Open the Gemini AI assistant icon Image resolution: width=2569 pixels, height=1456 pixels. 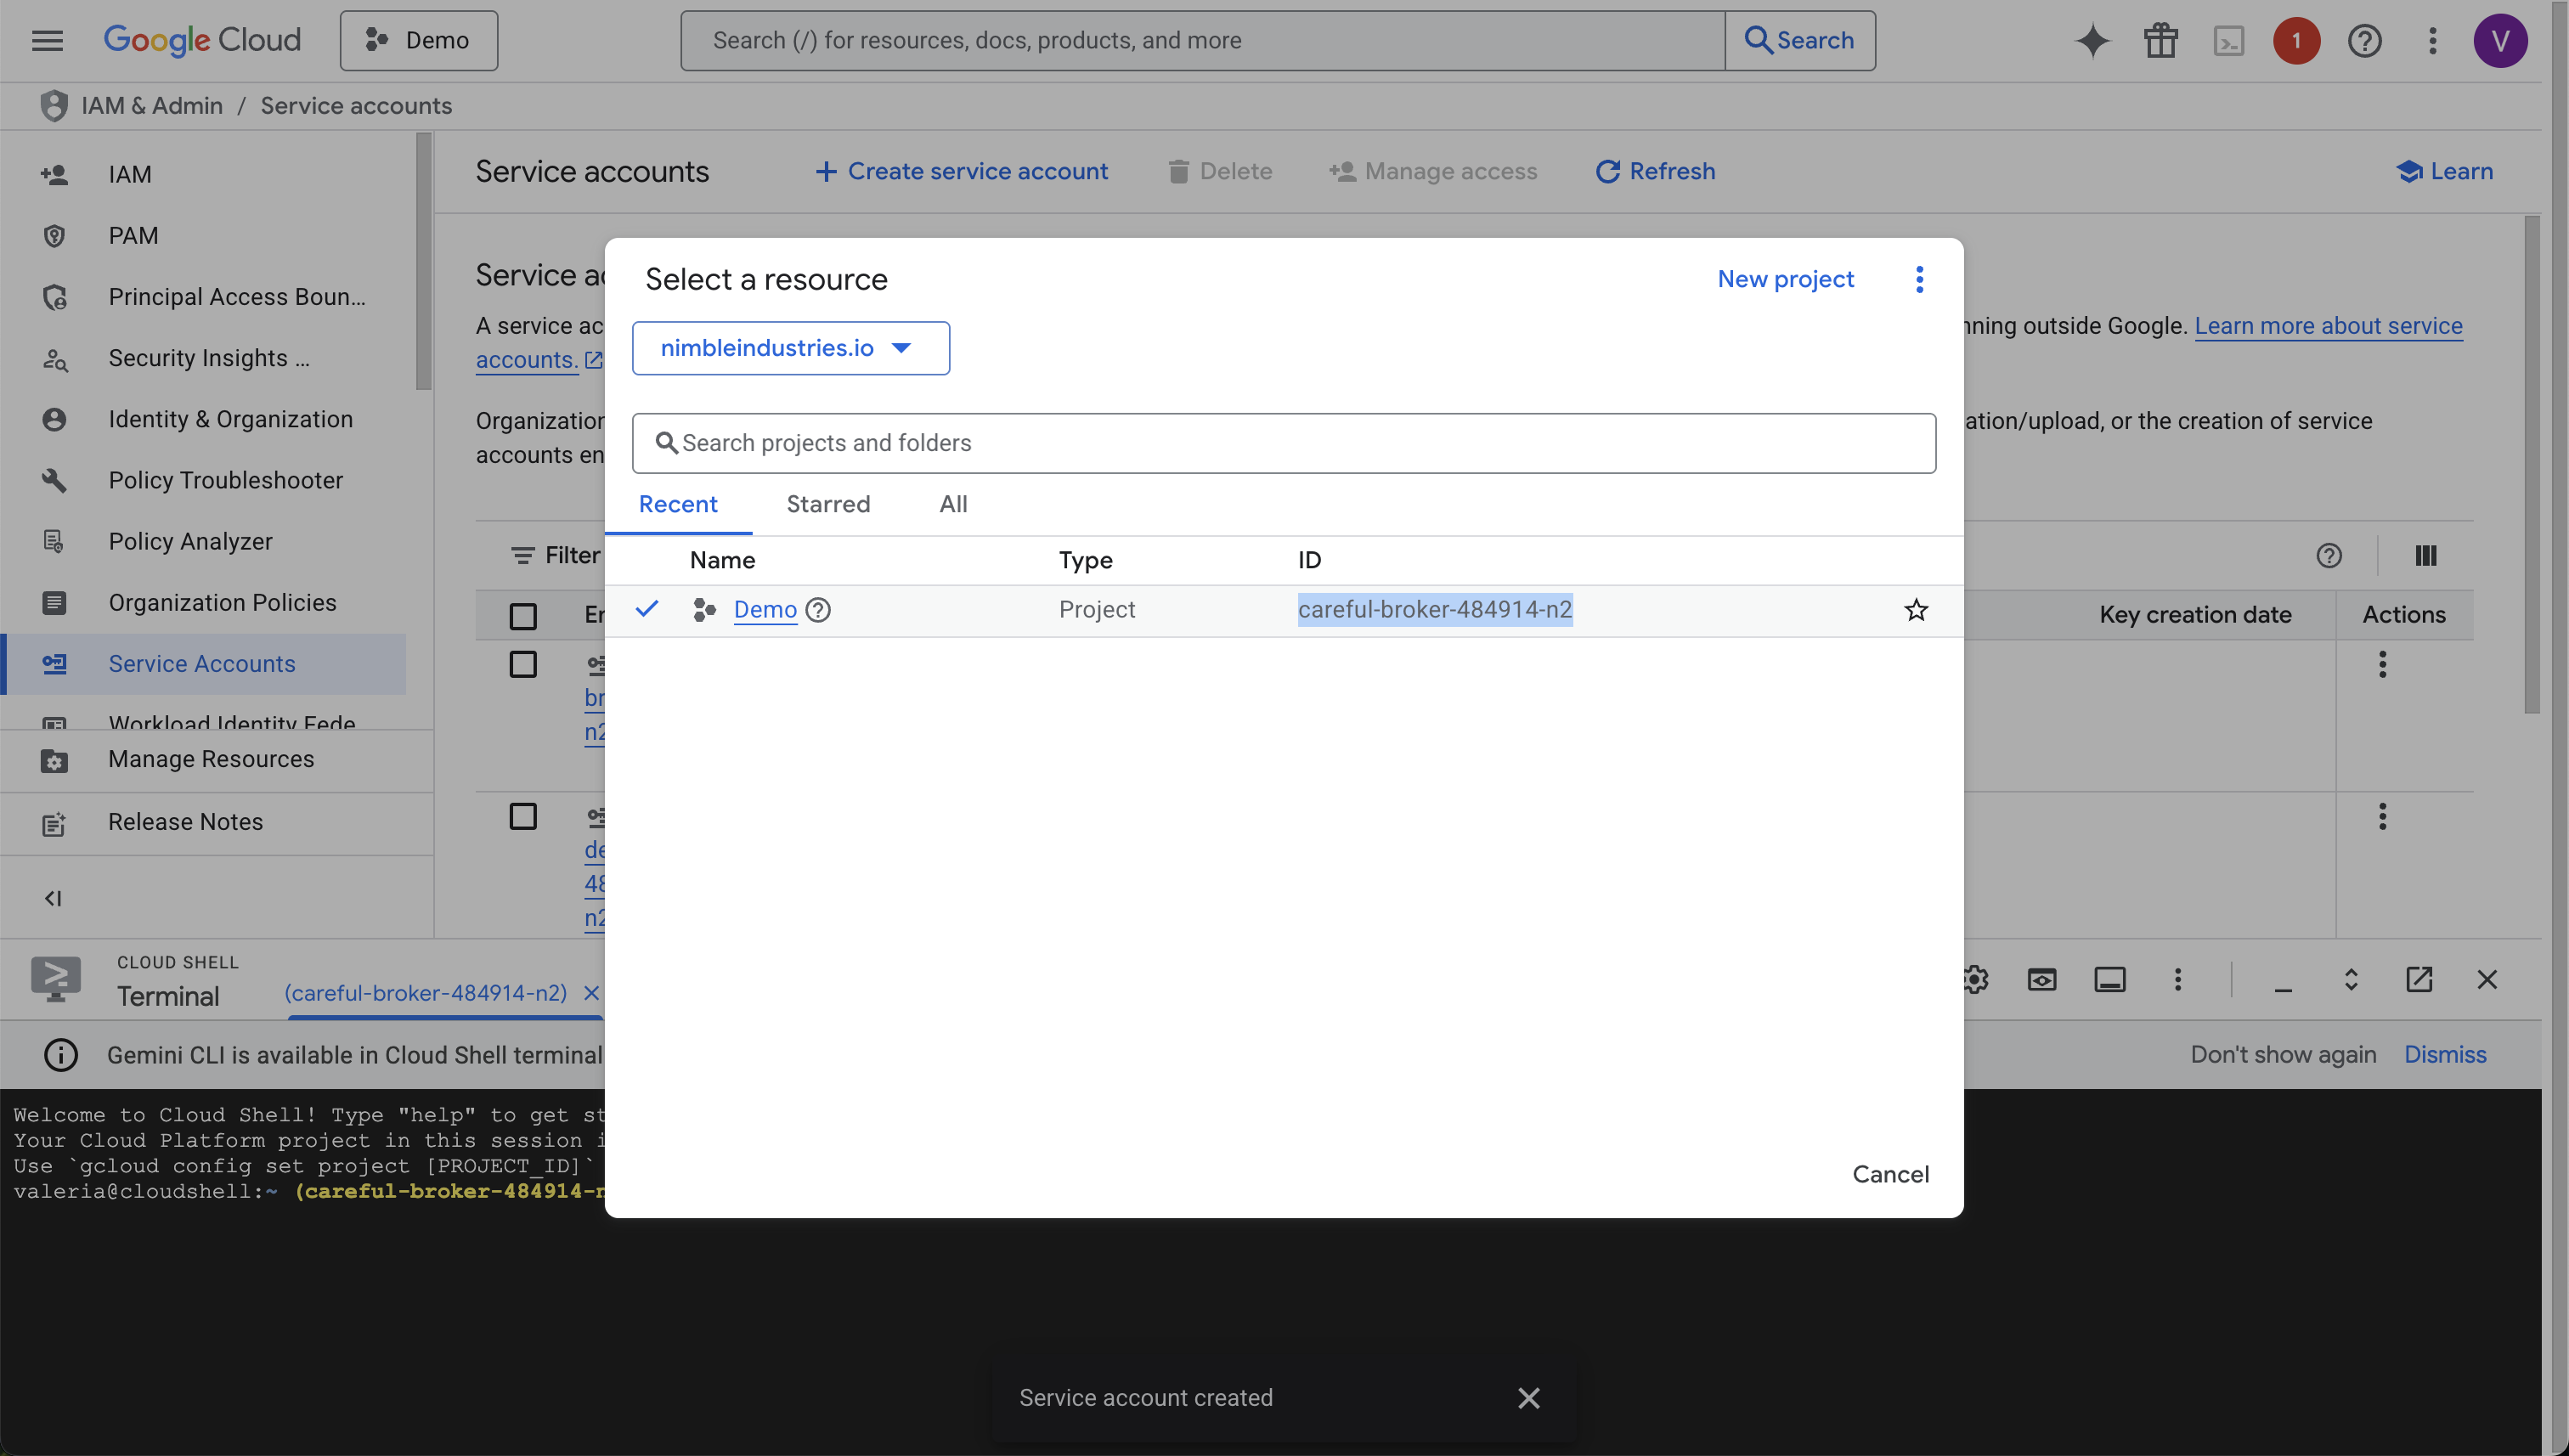click(x=2092, y=41)
